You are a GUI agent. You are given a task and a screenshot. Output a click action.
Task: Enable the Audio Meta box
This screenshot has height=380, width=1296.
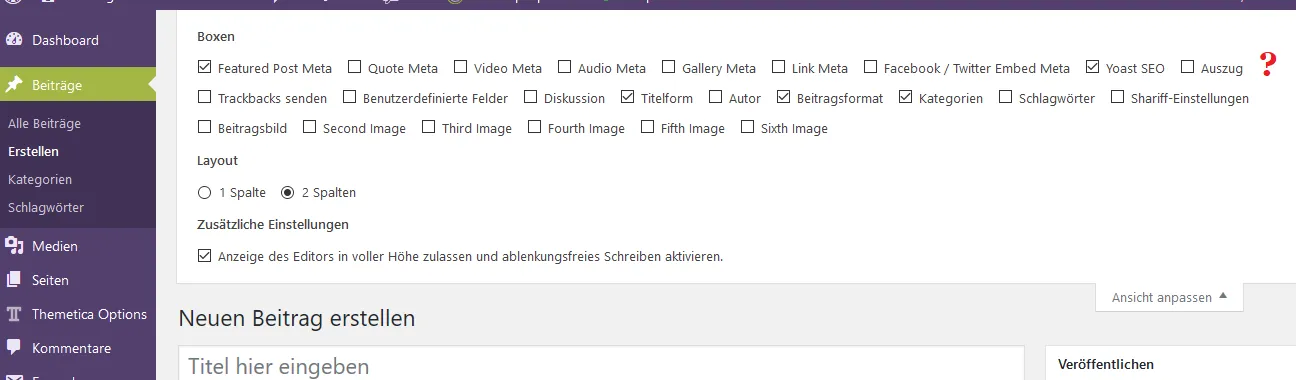pos(565,68)
